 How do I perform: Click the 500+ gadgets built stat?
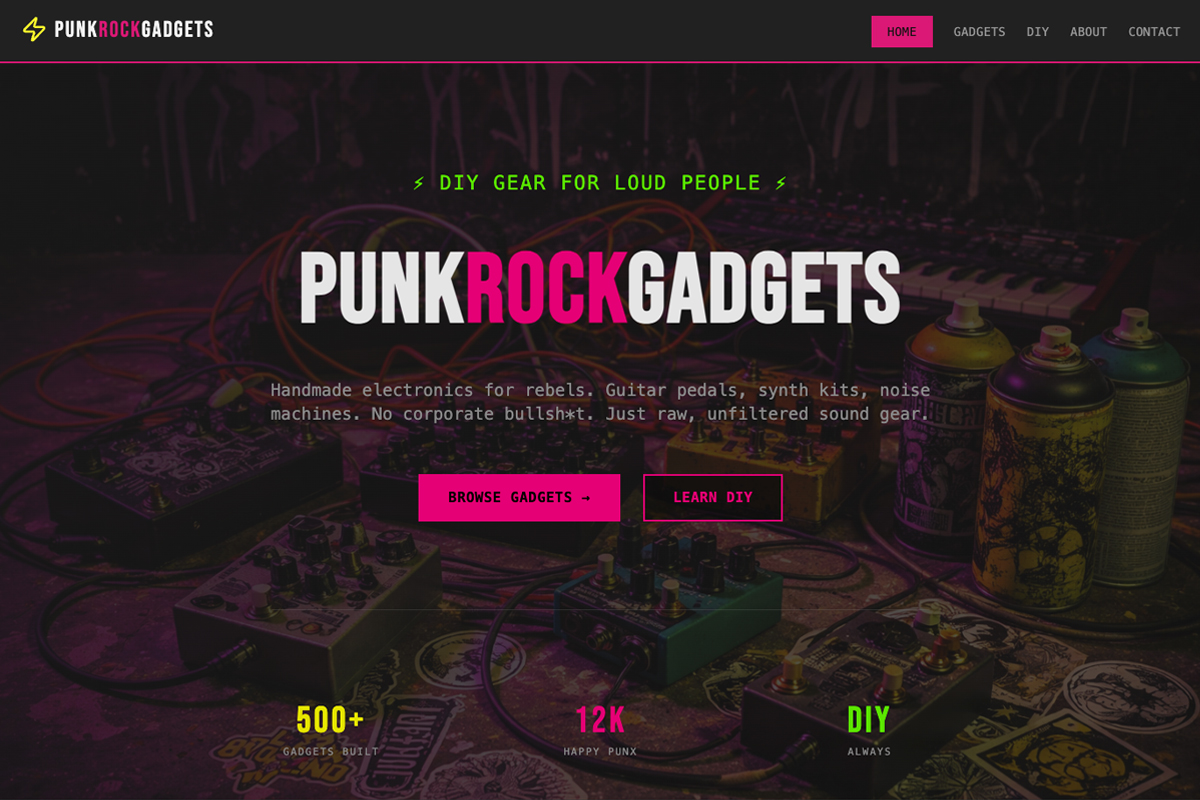point(330,729)
